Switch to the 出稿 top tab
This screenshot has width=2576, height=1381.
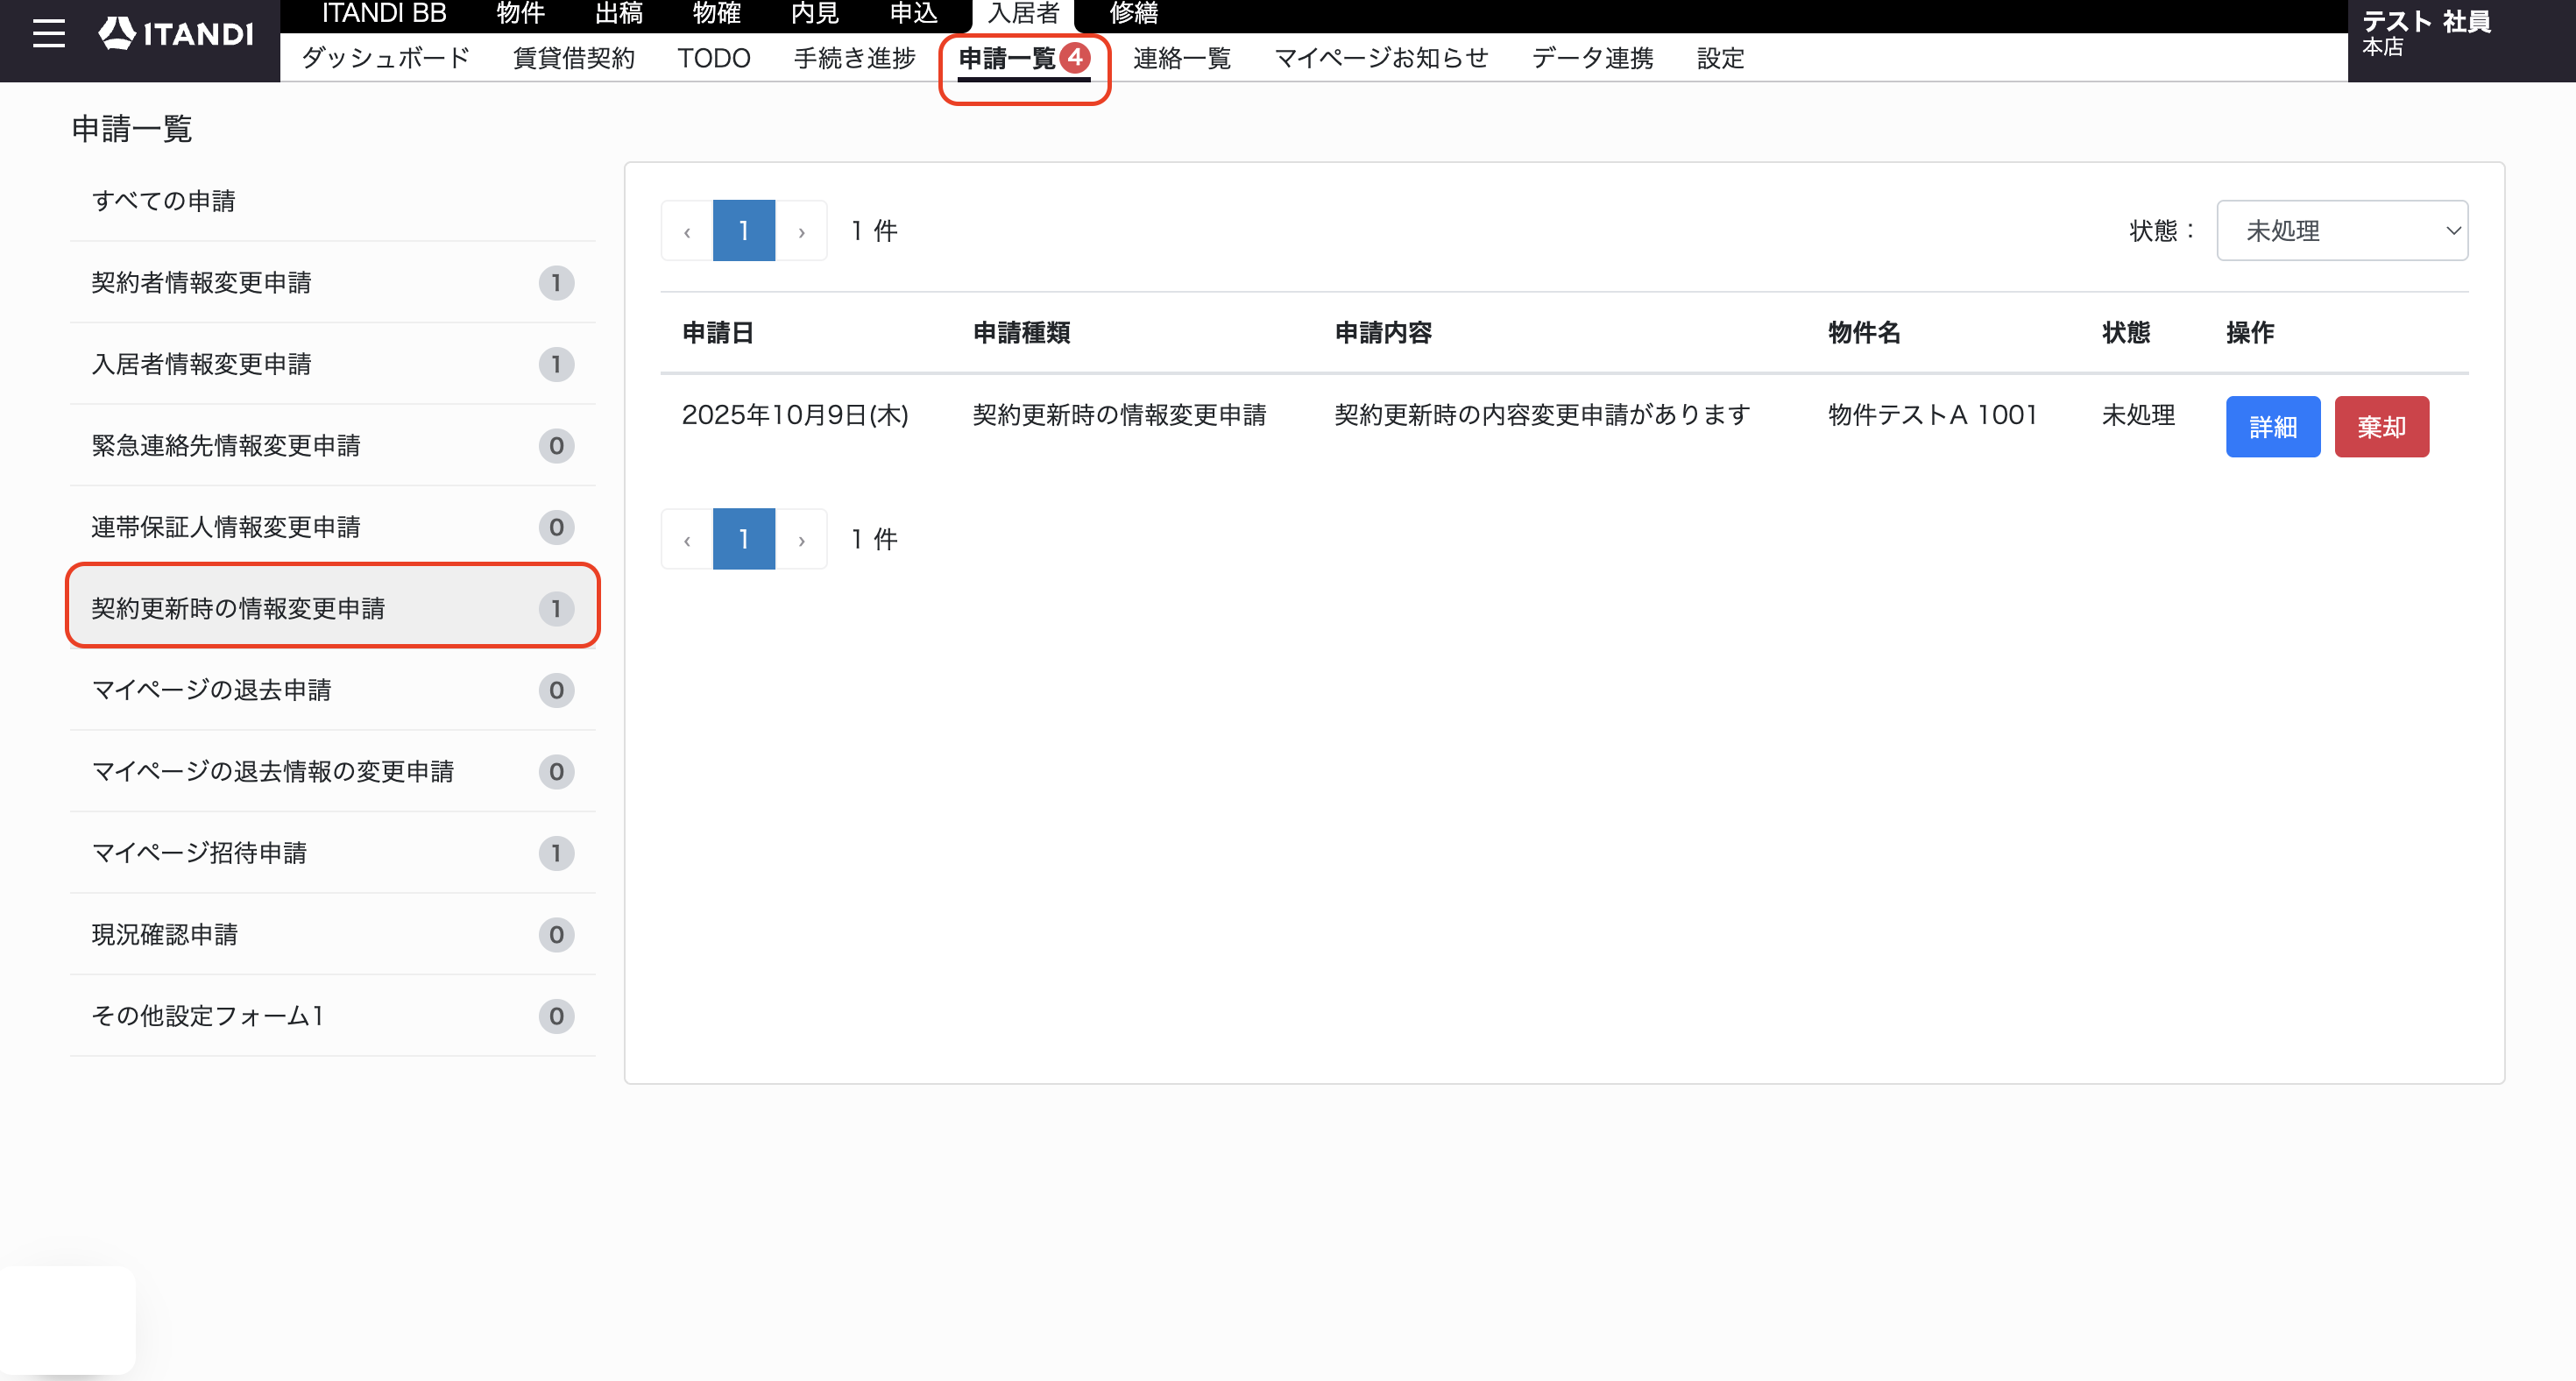(619, 14)
